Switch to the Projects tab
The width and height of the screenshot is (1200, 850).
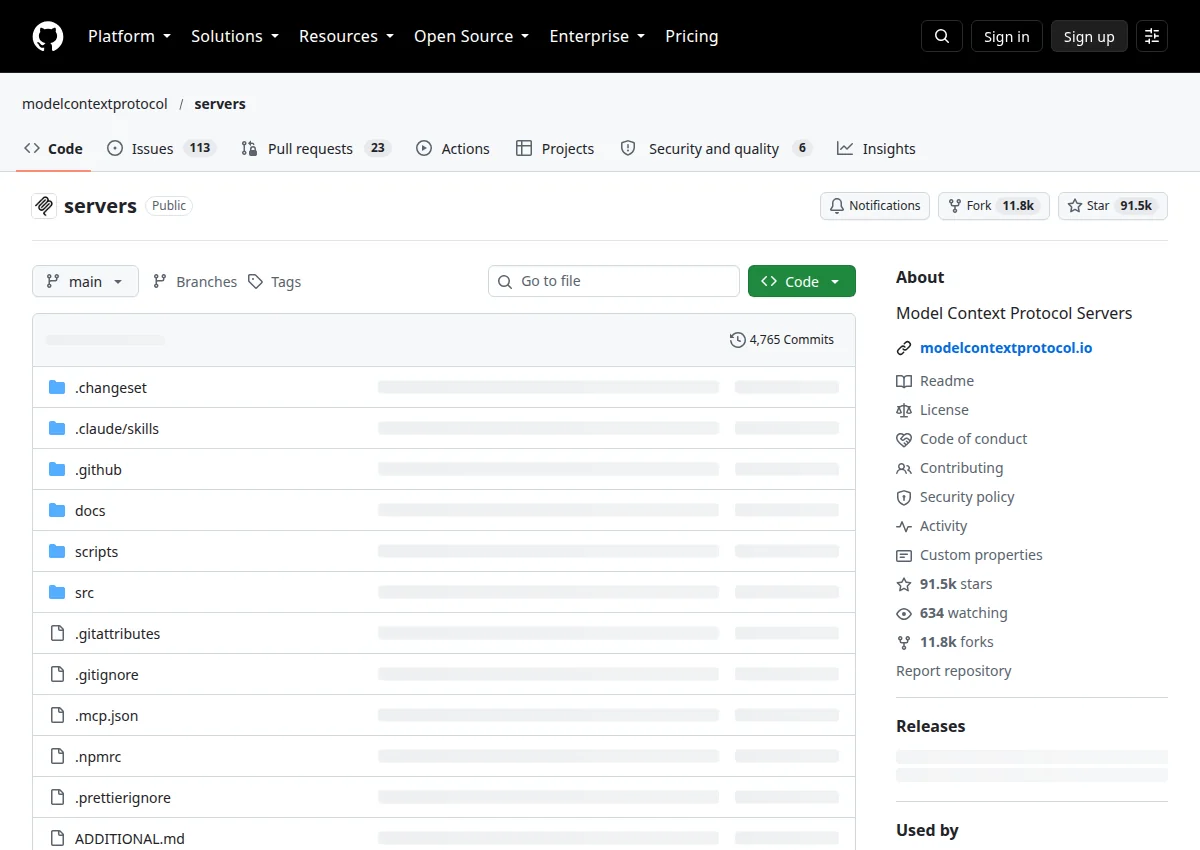pos(555,149)
